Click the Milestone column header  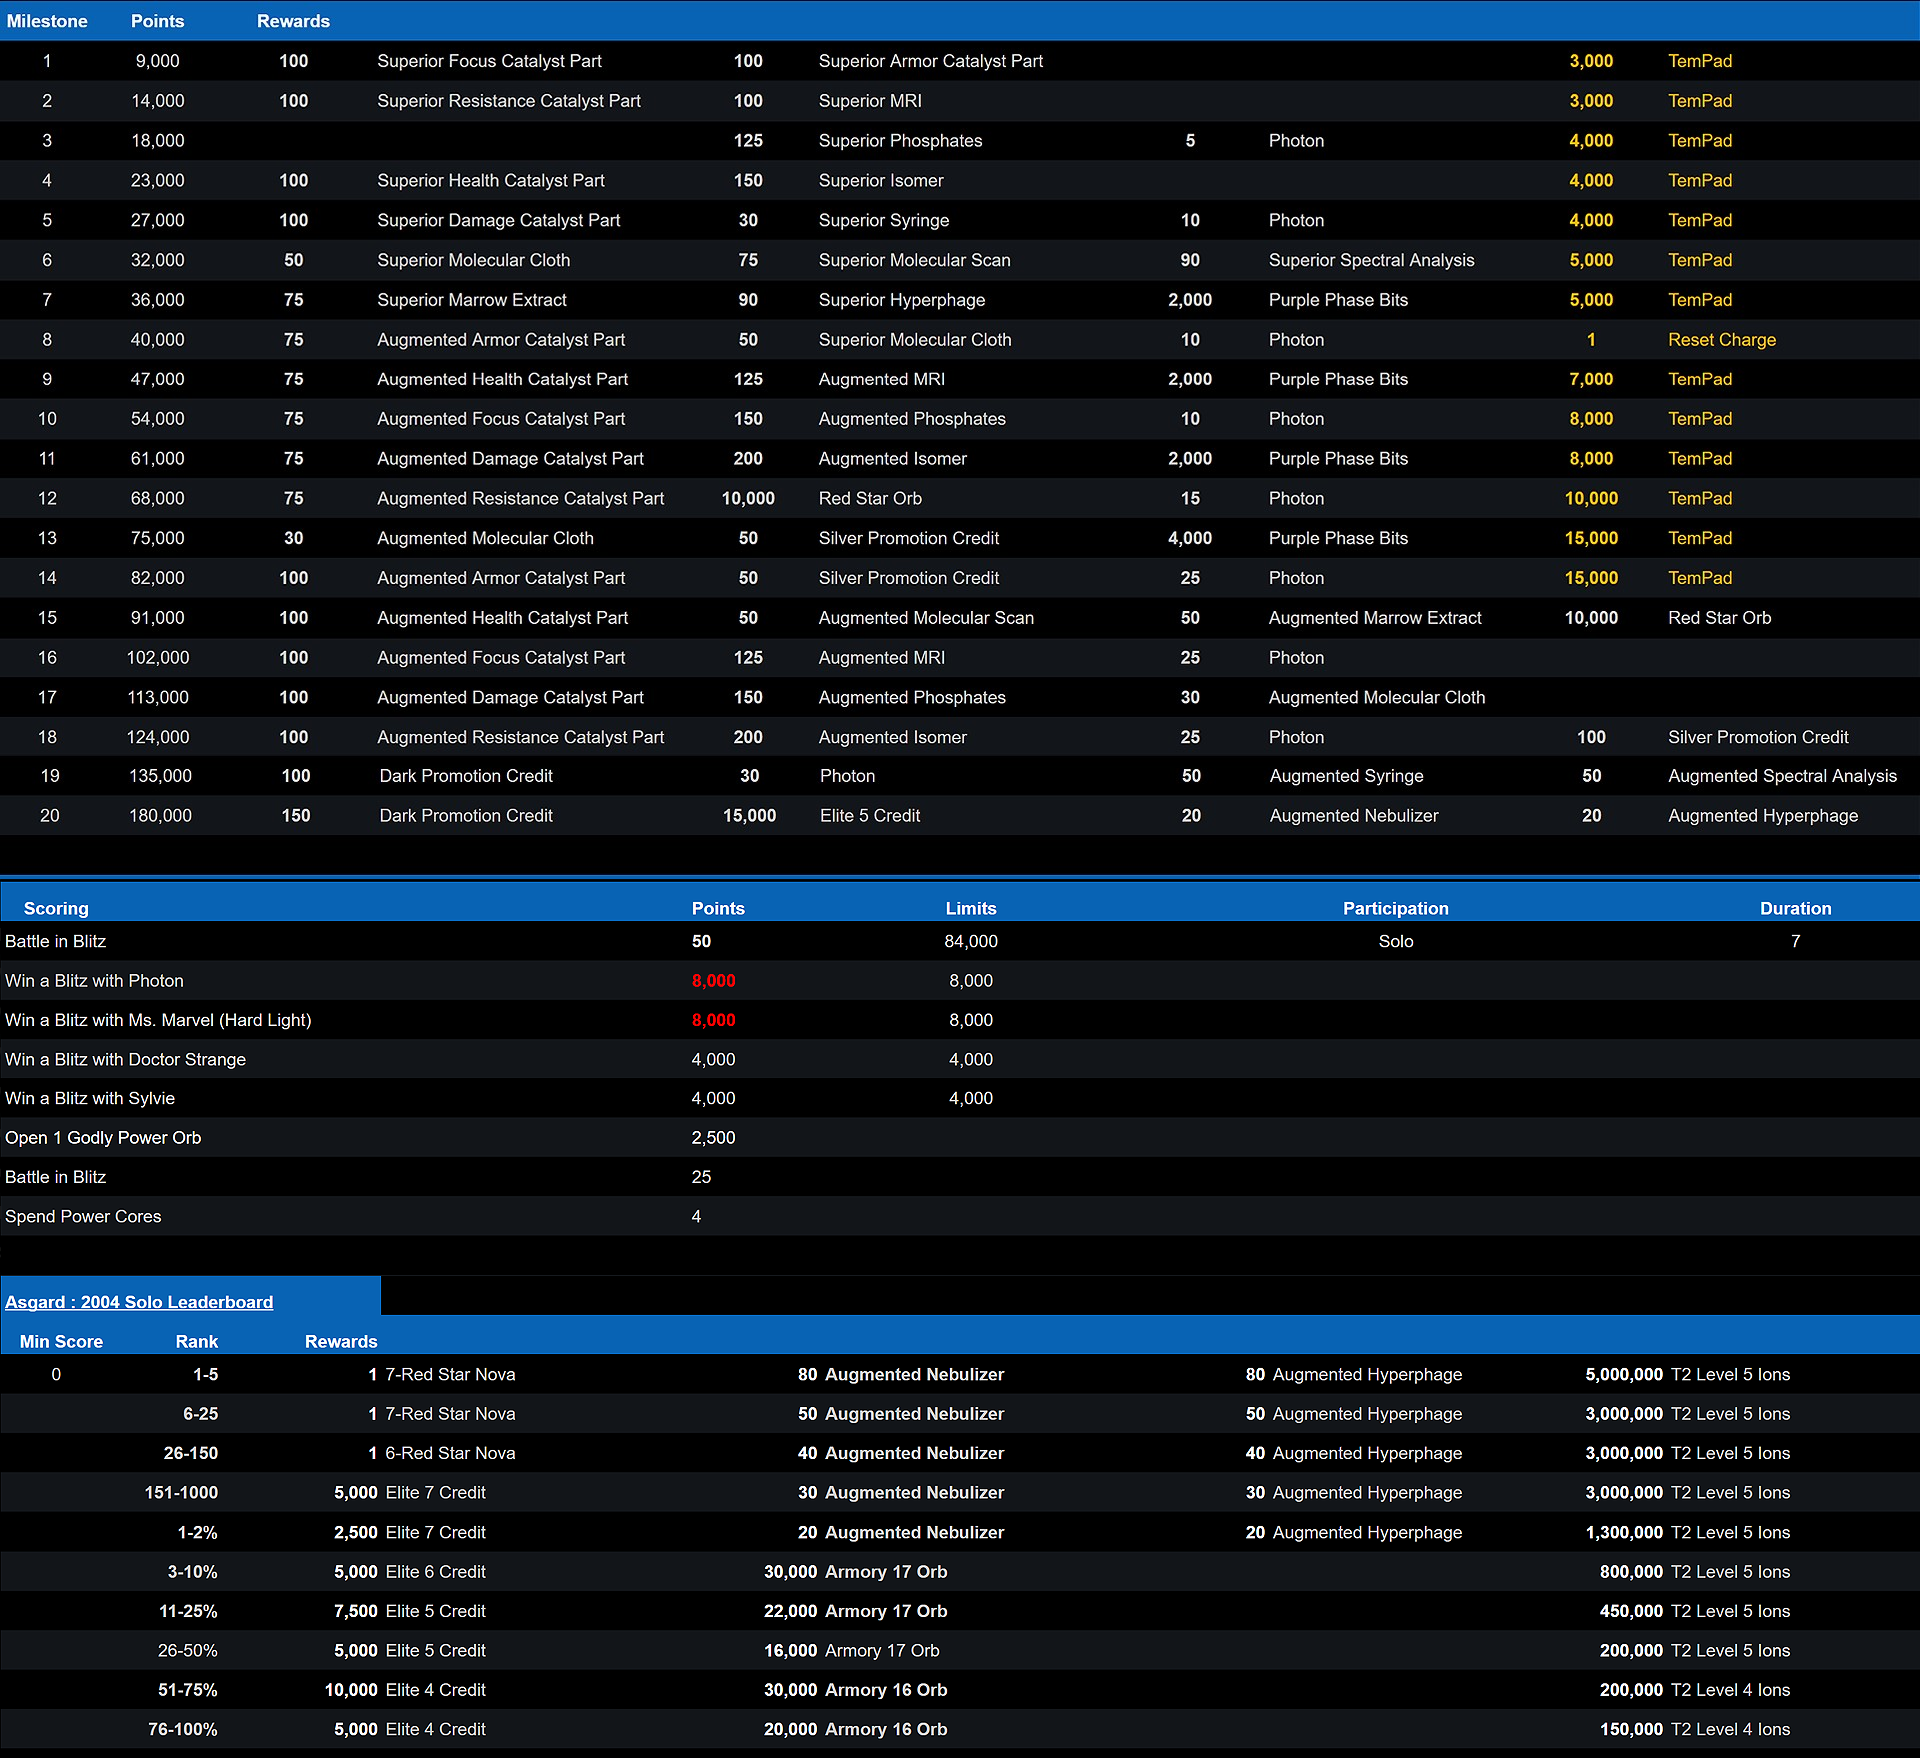pyautogui.click(x=47, y=21)
